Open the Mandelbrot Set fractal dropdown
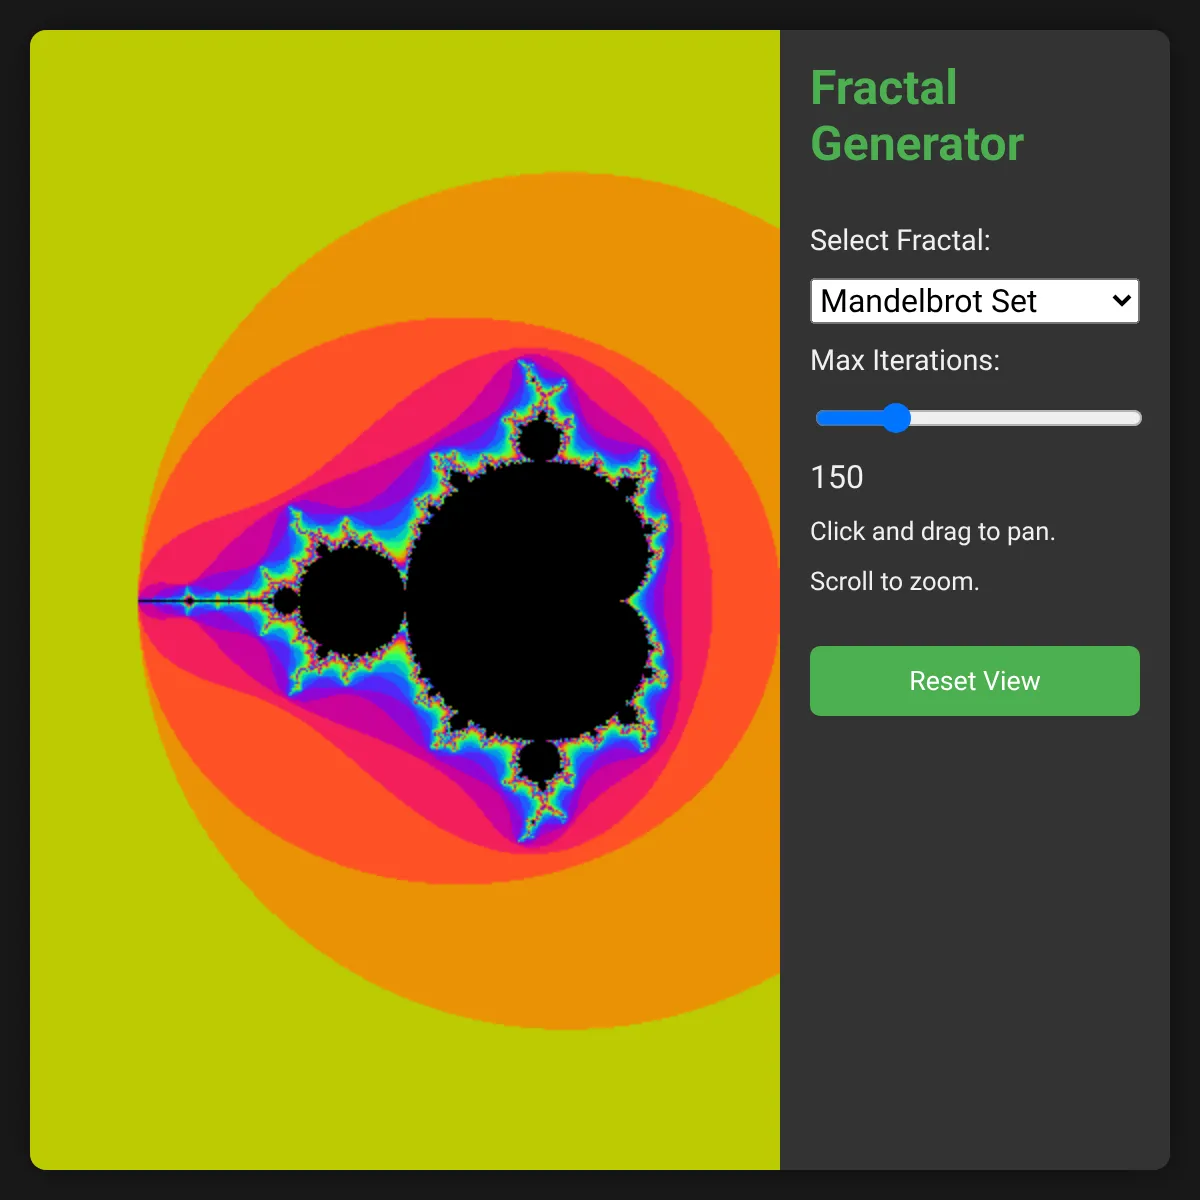Screen dimensions: 1200x1200 [960, 301]
